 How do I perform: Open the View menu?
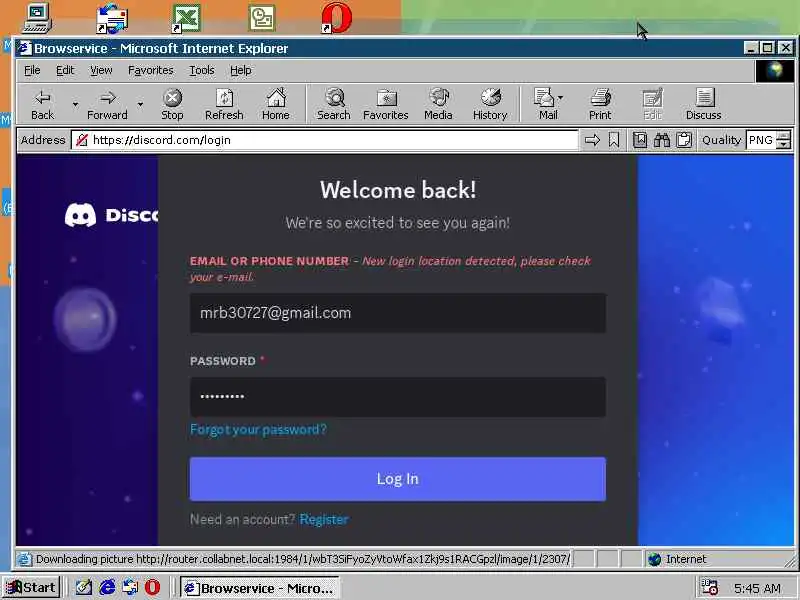pyautogui.click(x=101, y=70)
